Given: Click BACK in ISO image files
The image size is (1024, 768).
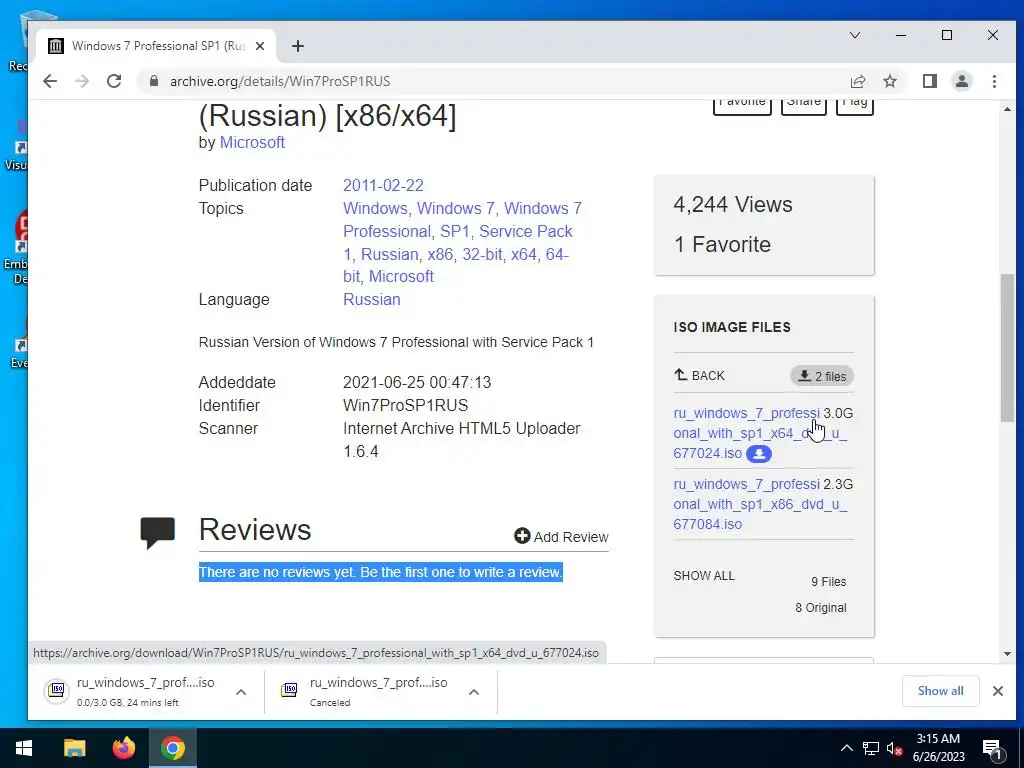Looking at the screenshot, I should 699,376.
